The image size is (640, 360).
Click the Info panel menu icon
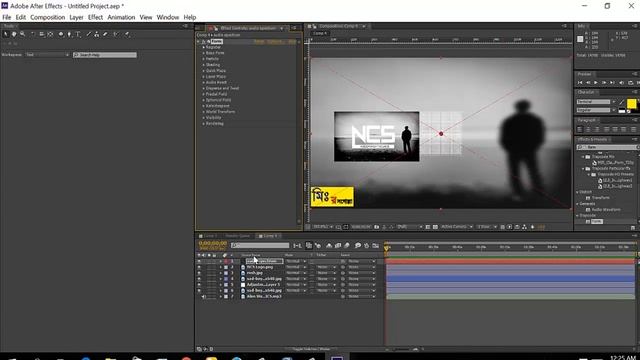(634, 26)
